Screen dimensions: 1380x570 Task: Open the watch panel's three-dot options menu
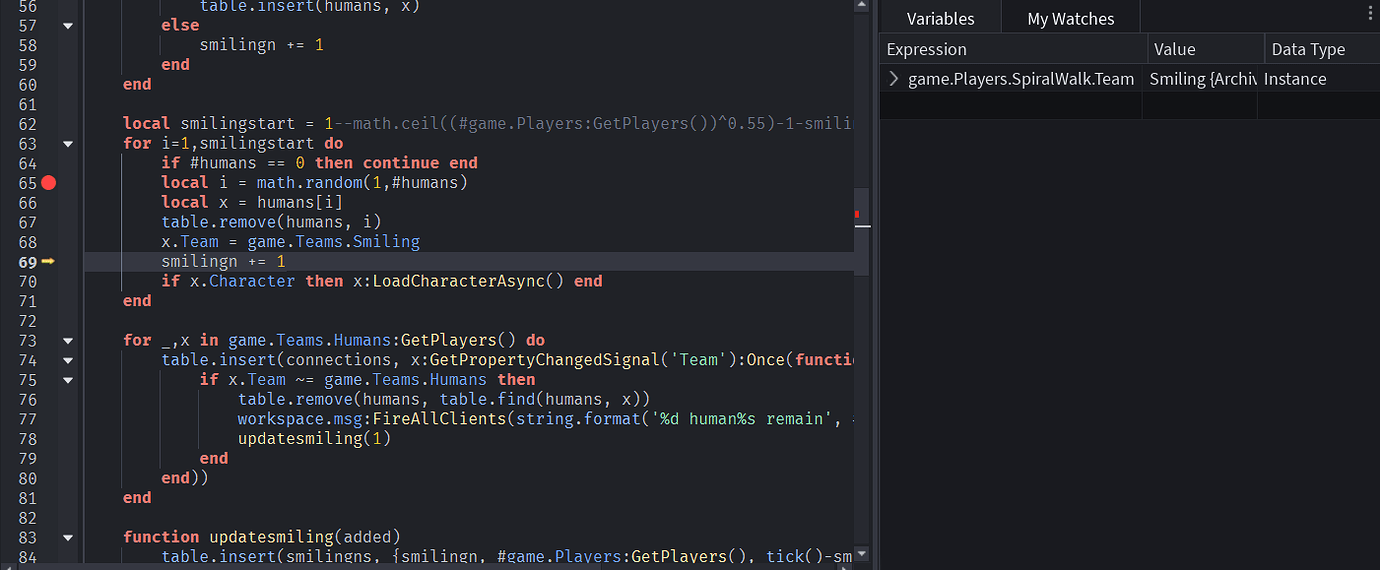click(x=1370, y=13)
